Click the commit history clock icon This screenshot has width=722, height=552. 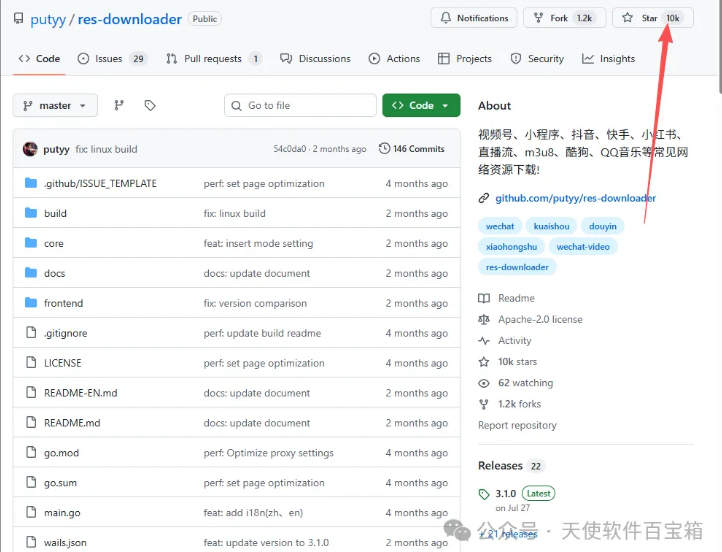click(x=384, y=149)
